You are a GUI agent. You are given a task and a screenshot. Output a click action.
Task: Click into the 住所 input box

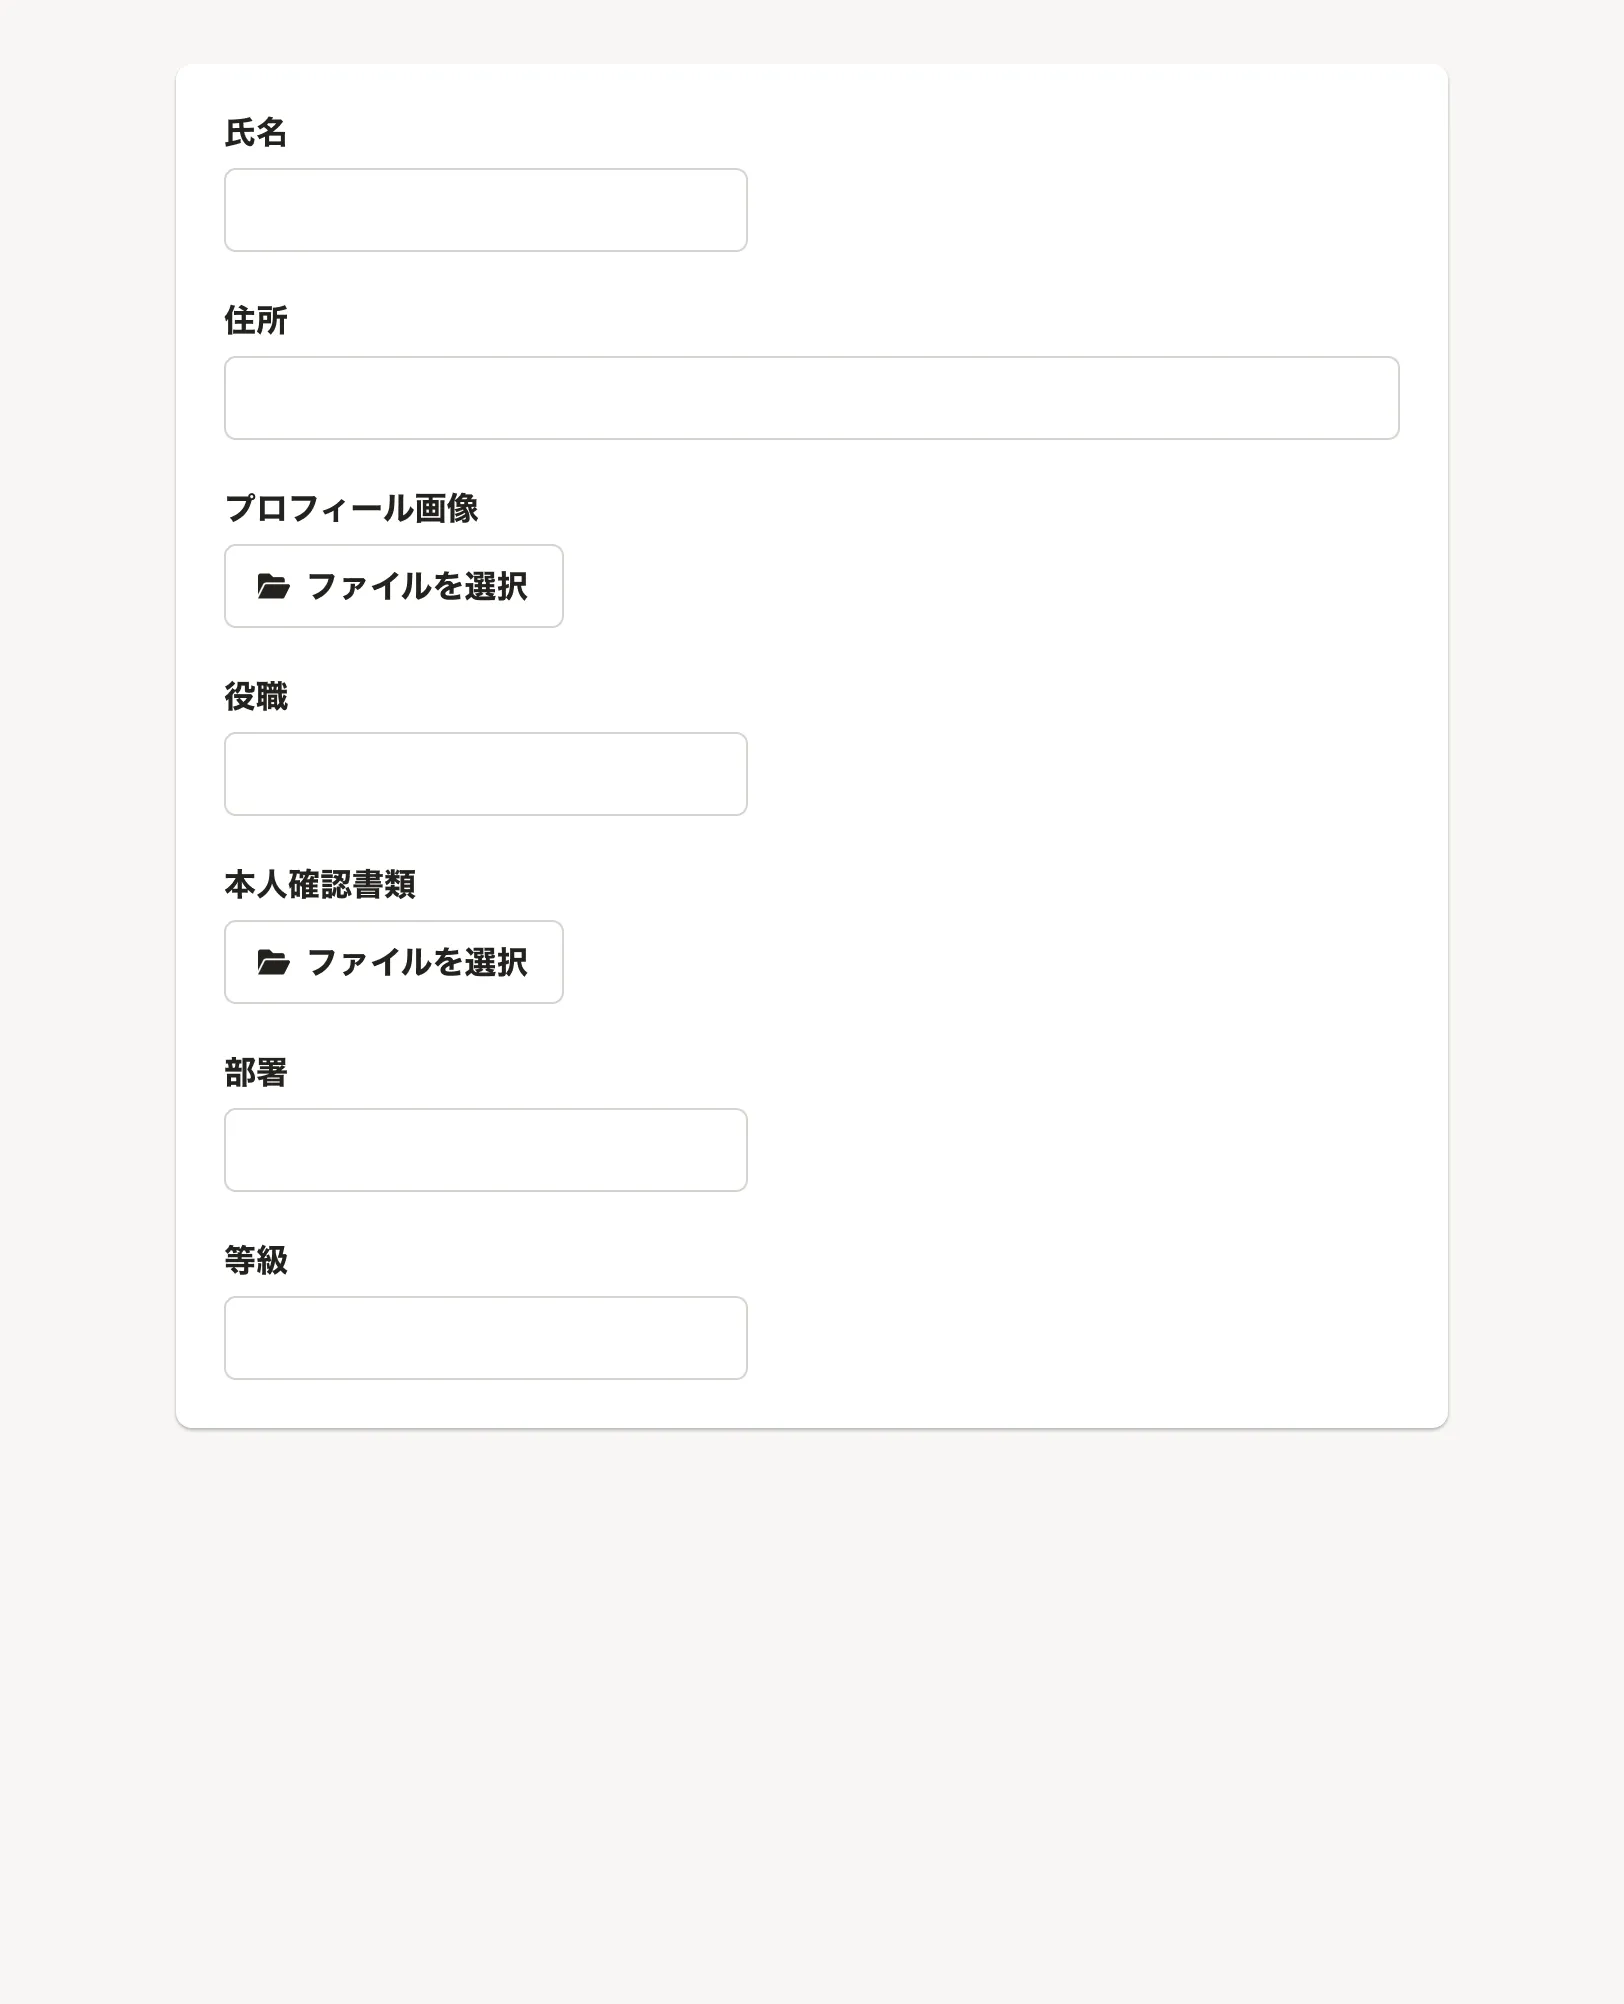coord(811,398)
